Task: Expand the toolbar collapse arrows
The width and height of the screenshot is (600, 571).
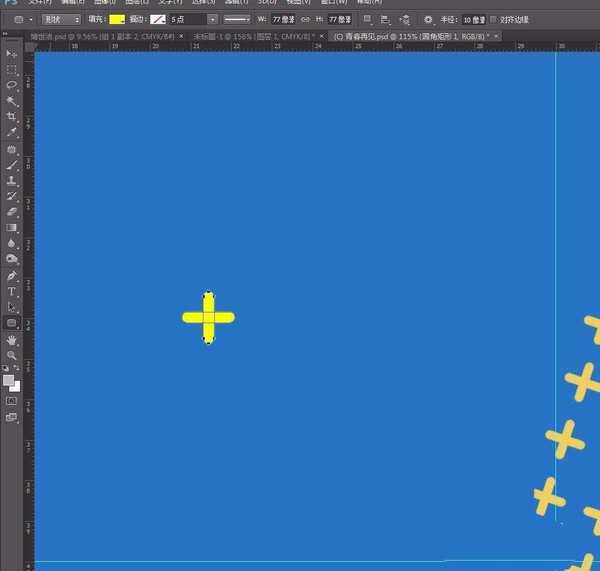Action: [5, 34]
